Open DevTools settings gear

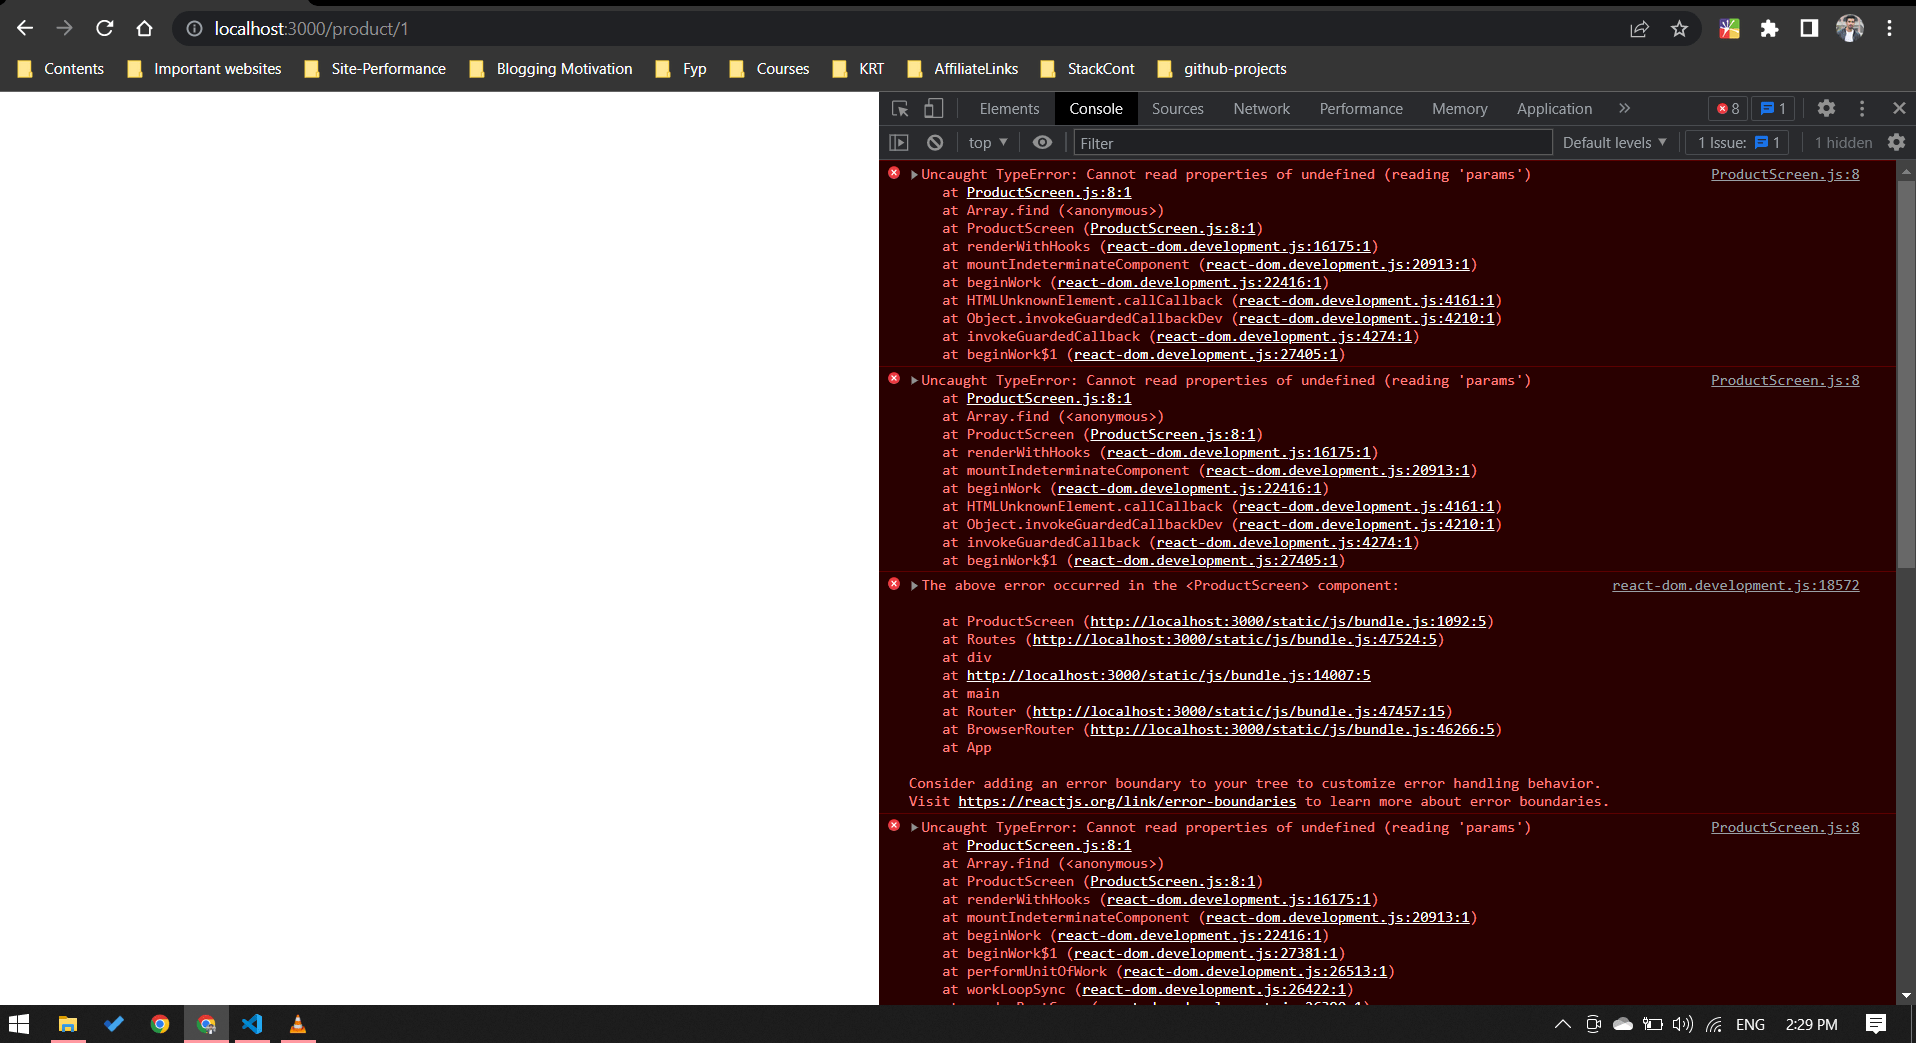point(1826,108)
